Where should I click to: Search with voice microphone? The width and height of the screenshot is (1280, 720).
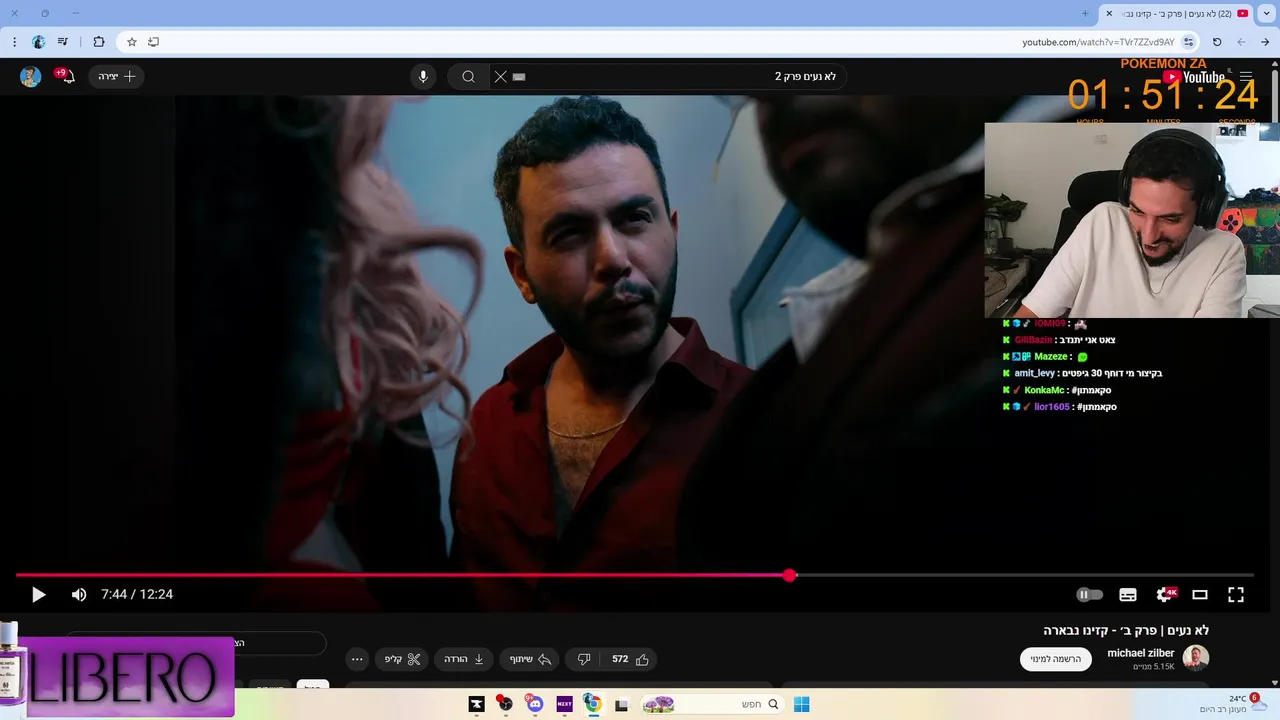click(x=423, y=77)
